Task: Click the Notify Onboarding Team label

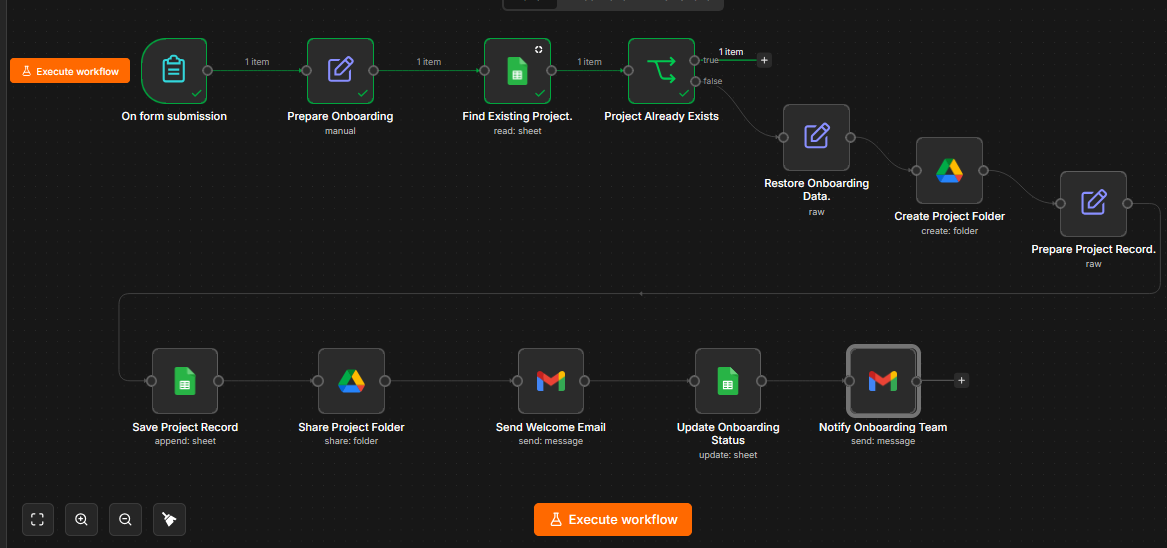Action: [883, 427]
